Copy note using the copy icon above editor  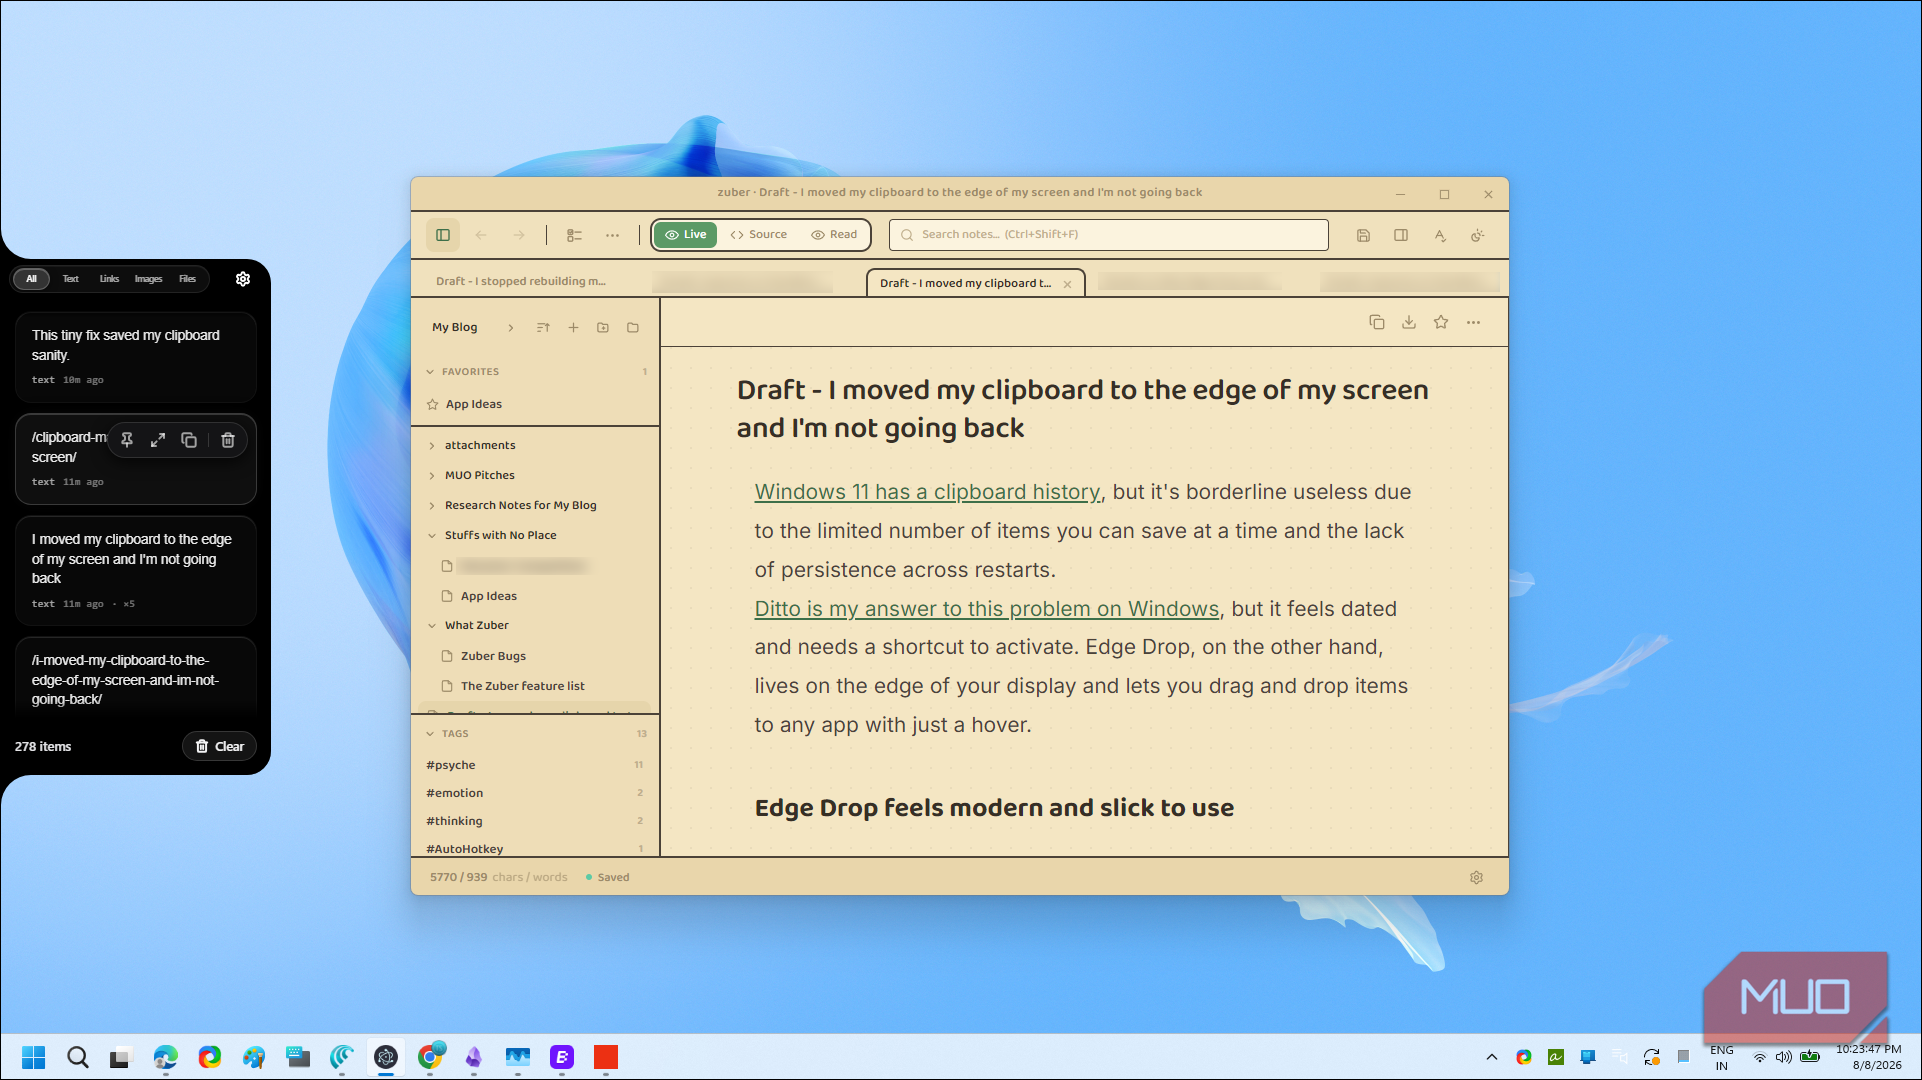(1377, 322)
